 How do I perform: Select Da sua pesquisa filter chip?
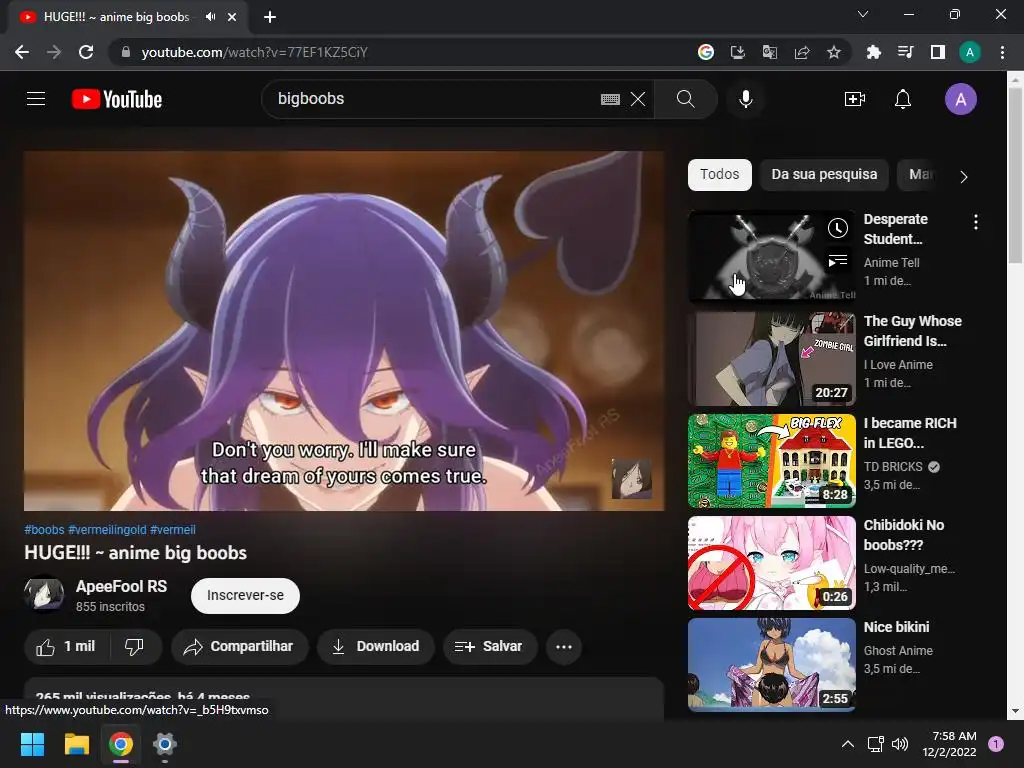(x=824, y=174)
